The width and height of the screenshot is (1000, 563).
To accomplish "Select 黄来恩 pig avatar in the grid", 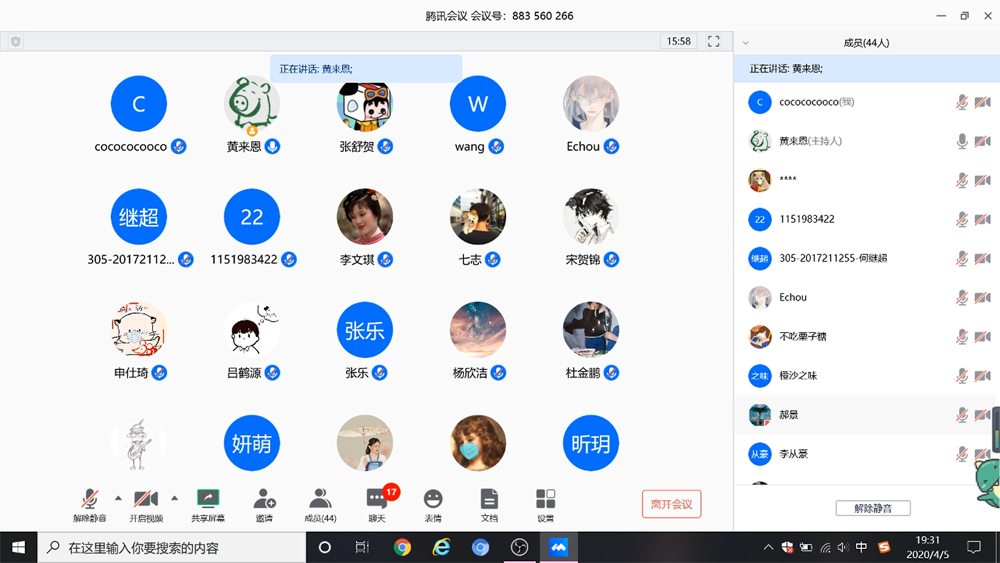I will [x=252, y=104].
